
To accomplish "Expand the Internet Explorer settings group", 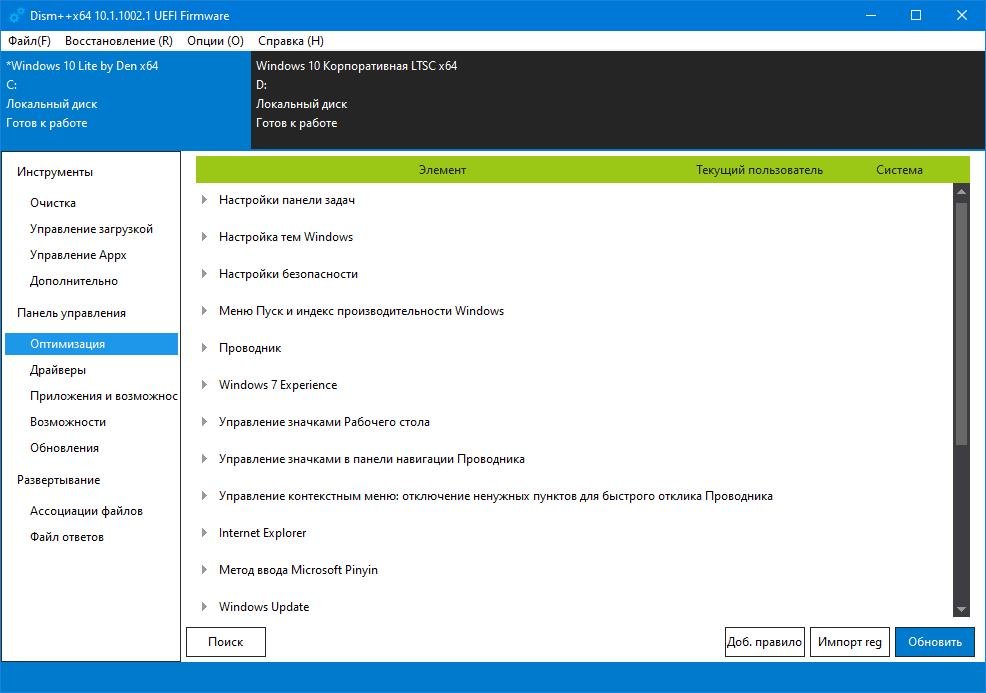I will 204,533.
